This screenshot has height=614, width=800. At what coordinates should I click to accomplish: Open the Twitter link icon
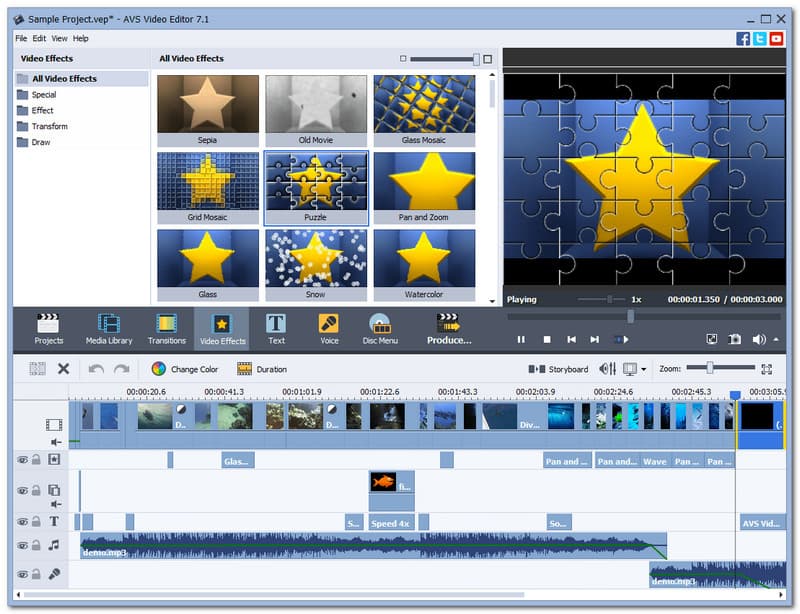pos(760,39)
